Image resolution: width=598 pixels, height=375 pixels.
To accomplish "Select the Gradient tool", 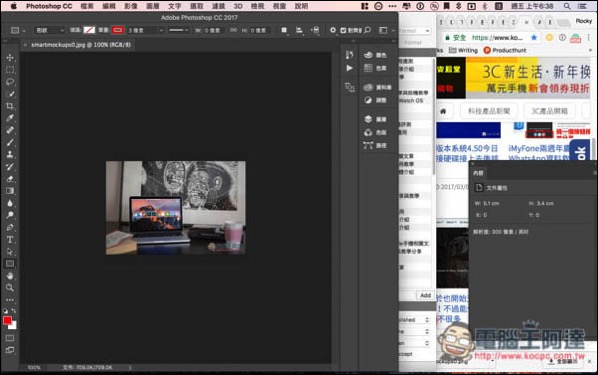I will pyautogui.click(x=10, y=191).
